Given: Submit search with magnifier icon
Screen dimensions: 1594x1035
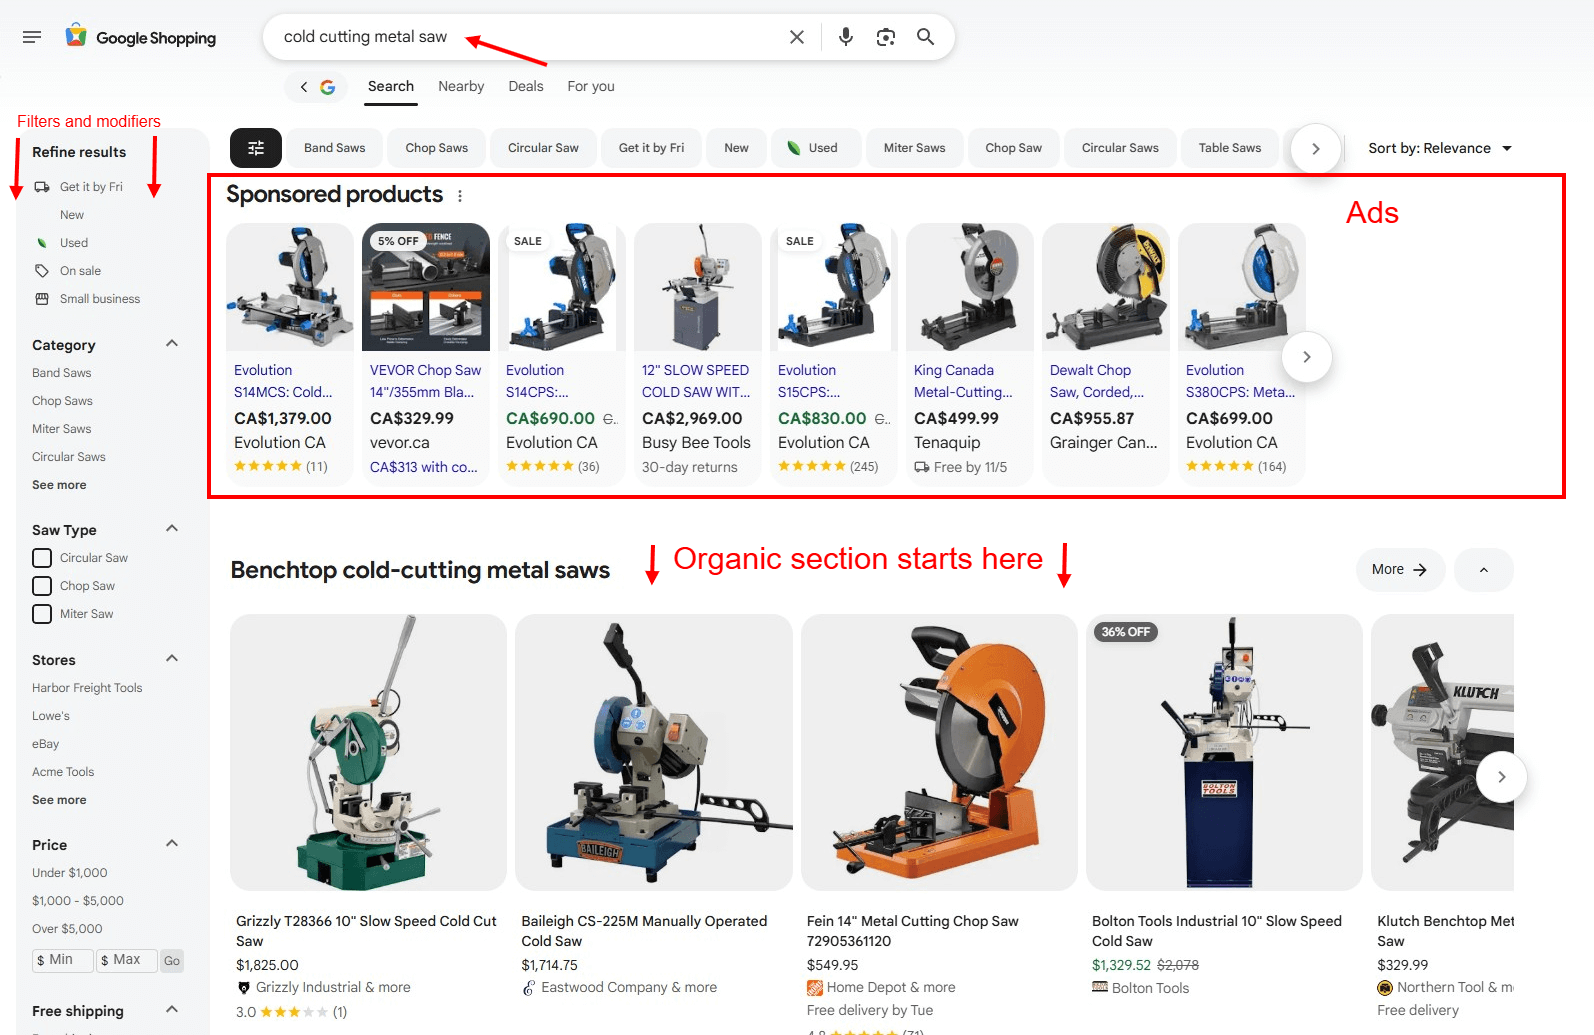Looking at the screenshot, I should 926,37.
